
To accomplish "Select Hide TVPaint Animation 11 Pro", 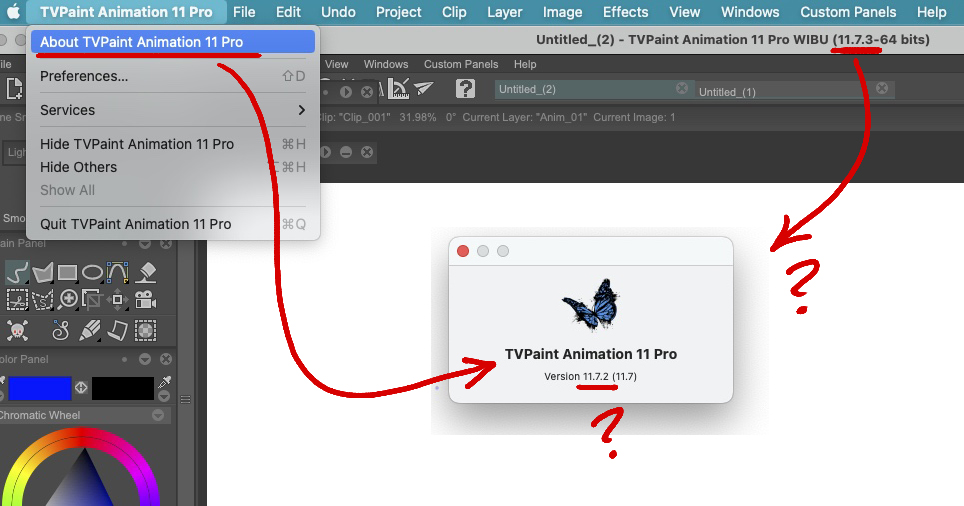I will point(173,144).
